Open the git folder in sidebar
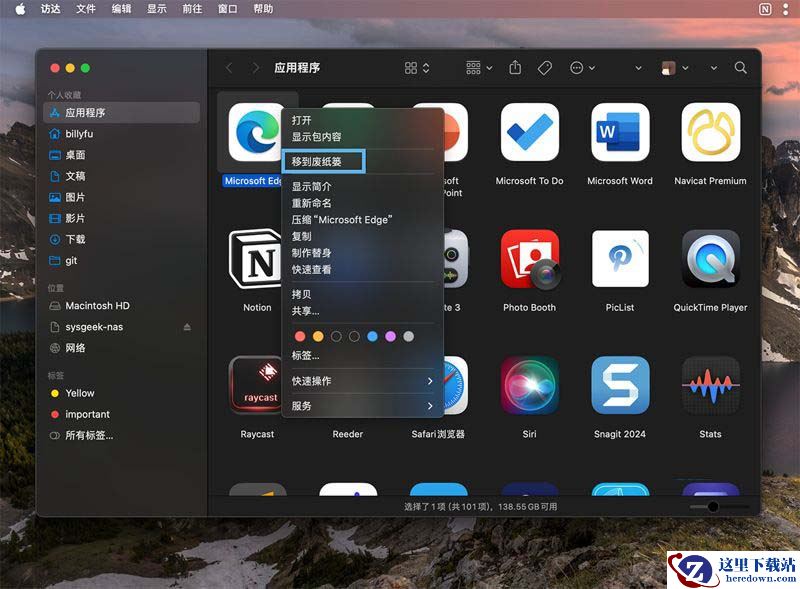The height and width of the screenshot is (589, 800). 121,261
